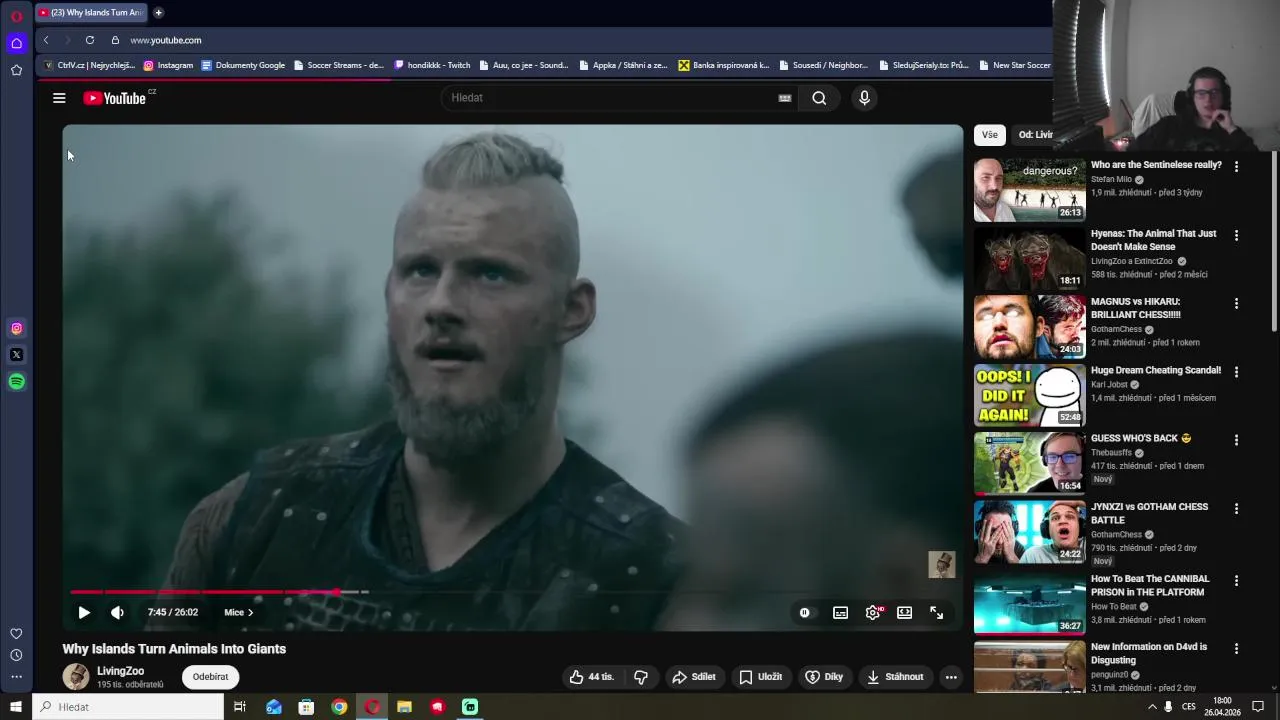
Task: Reload the page
Action: pyautogui.click(x=90, y=40)
